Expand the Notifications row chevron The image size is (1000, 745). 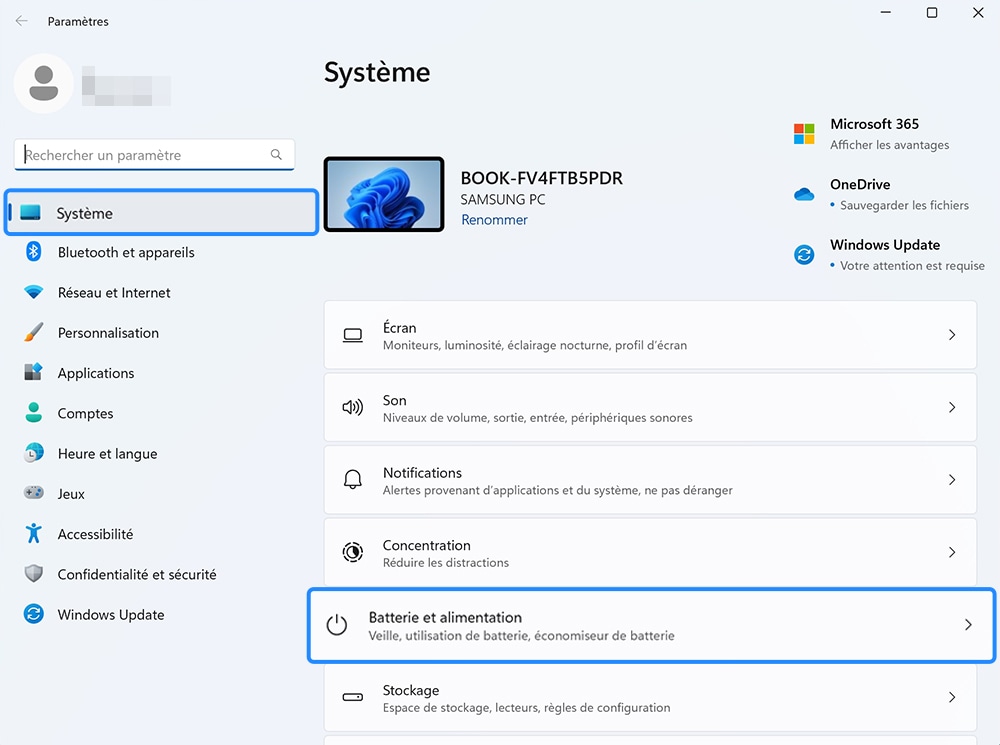tap(952, 480)
